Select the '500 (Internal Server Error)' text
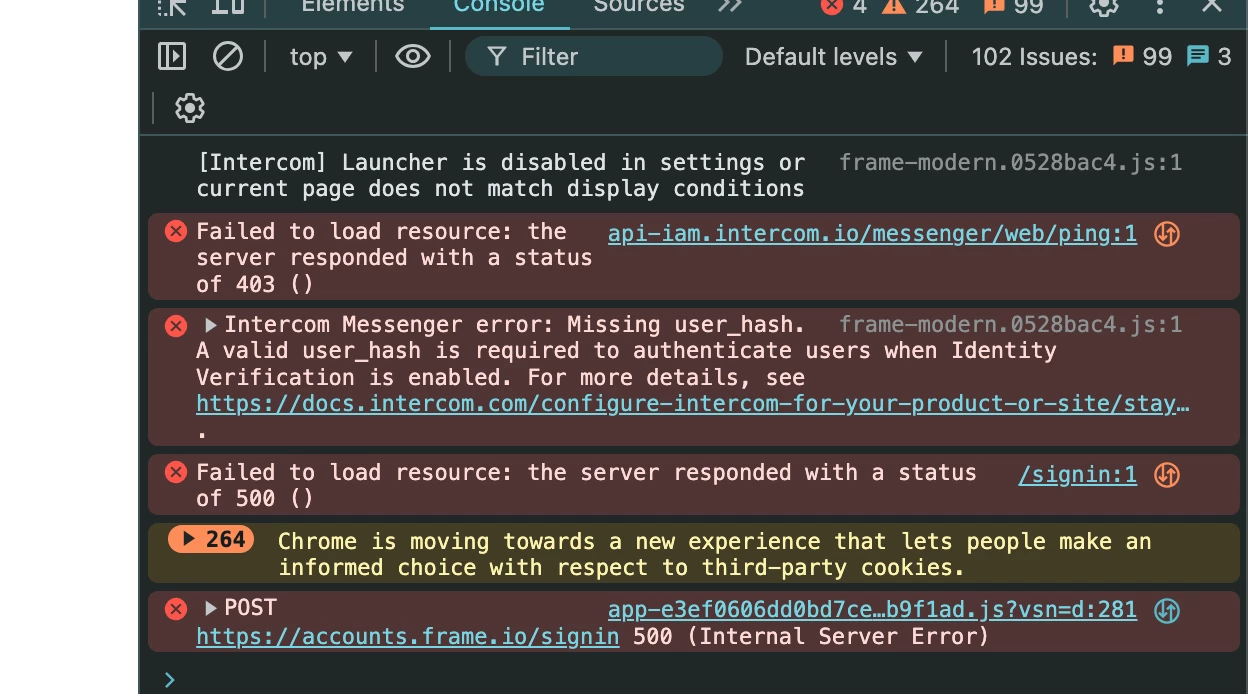Viewport: 1248px width, 694px height. pyautogui.click(x=811, y=637)
